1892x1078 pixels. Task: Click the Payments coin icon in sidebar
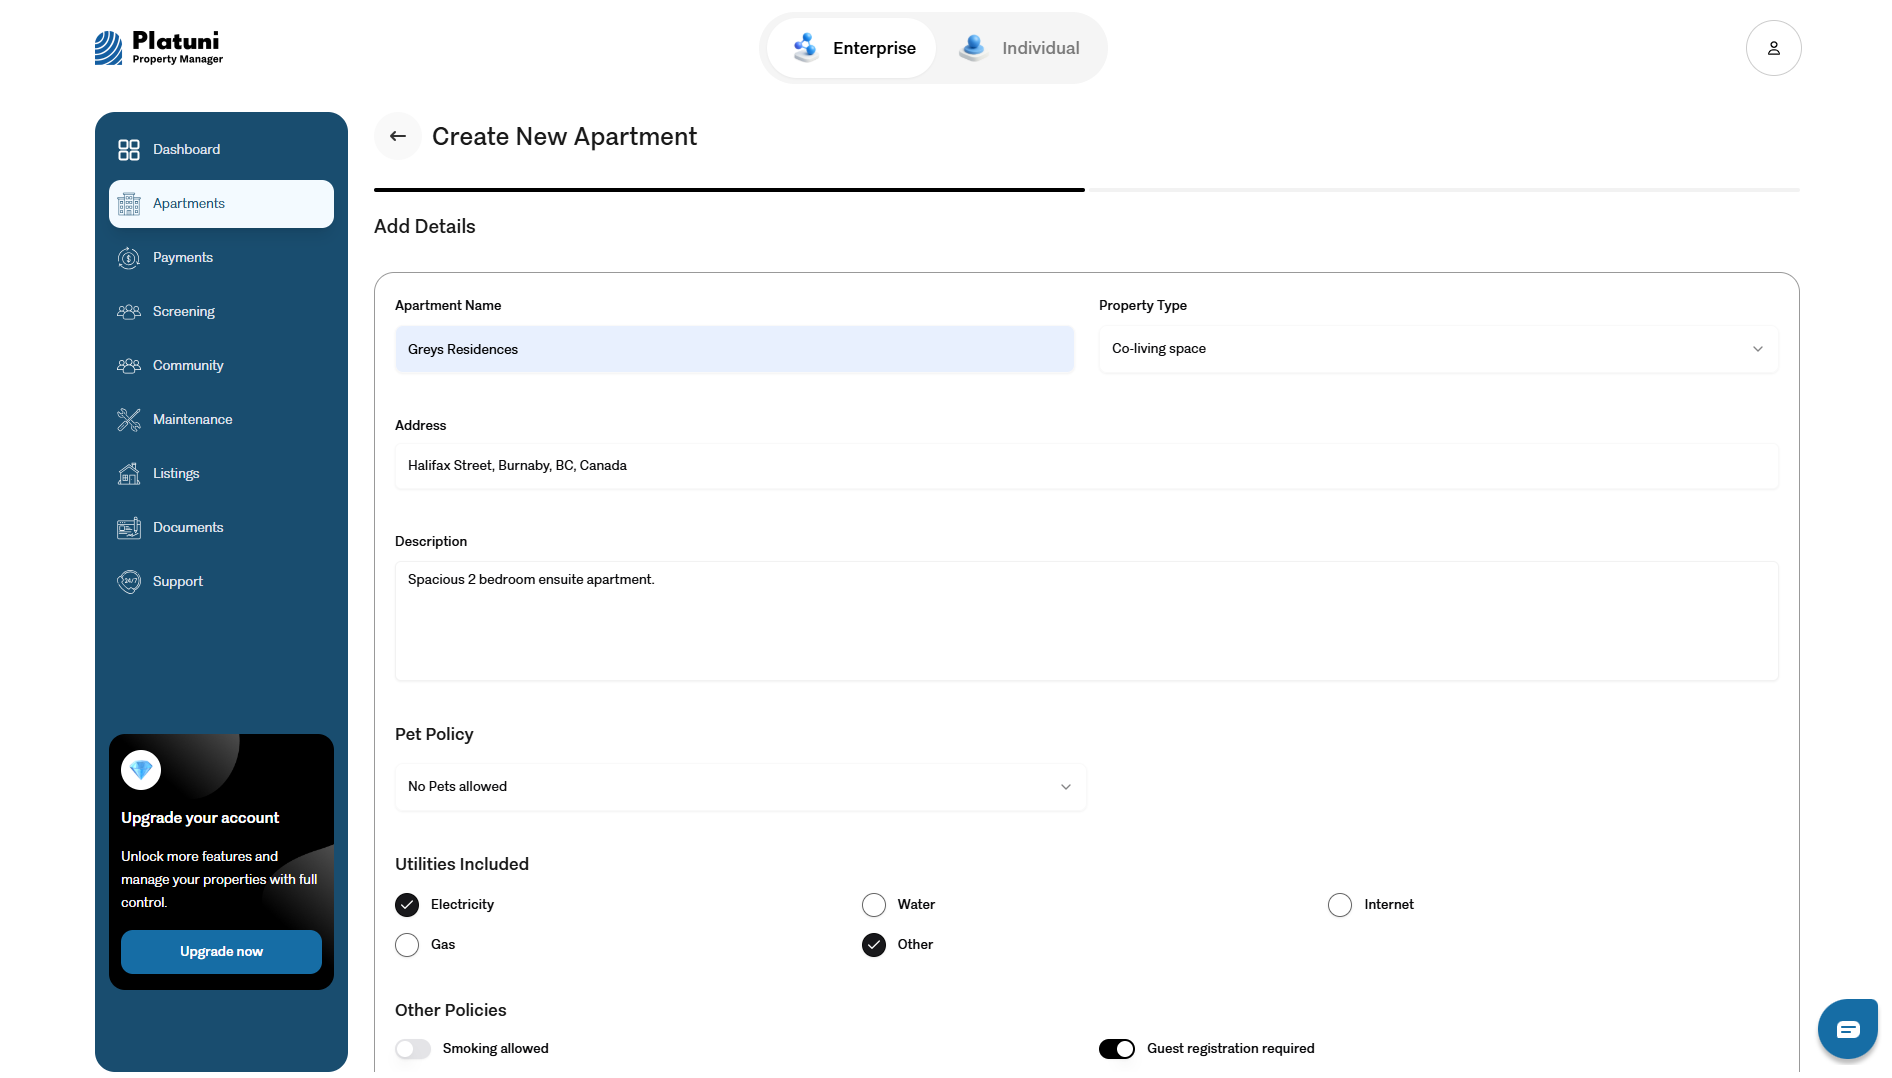[x=129, y=258]
